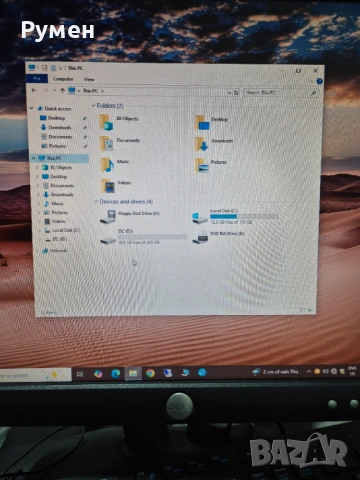Collapse the Devices and drives (4) section
Image resolution: width=360 pixels, height=480 pixels.
pos(96,201)
